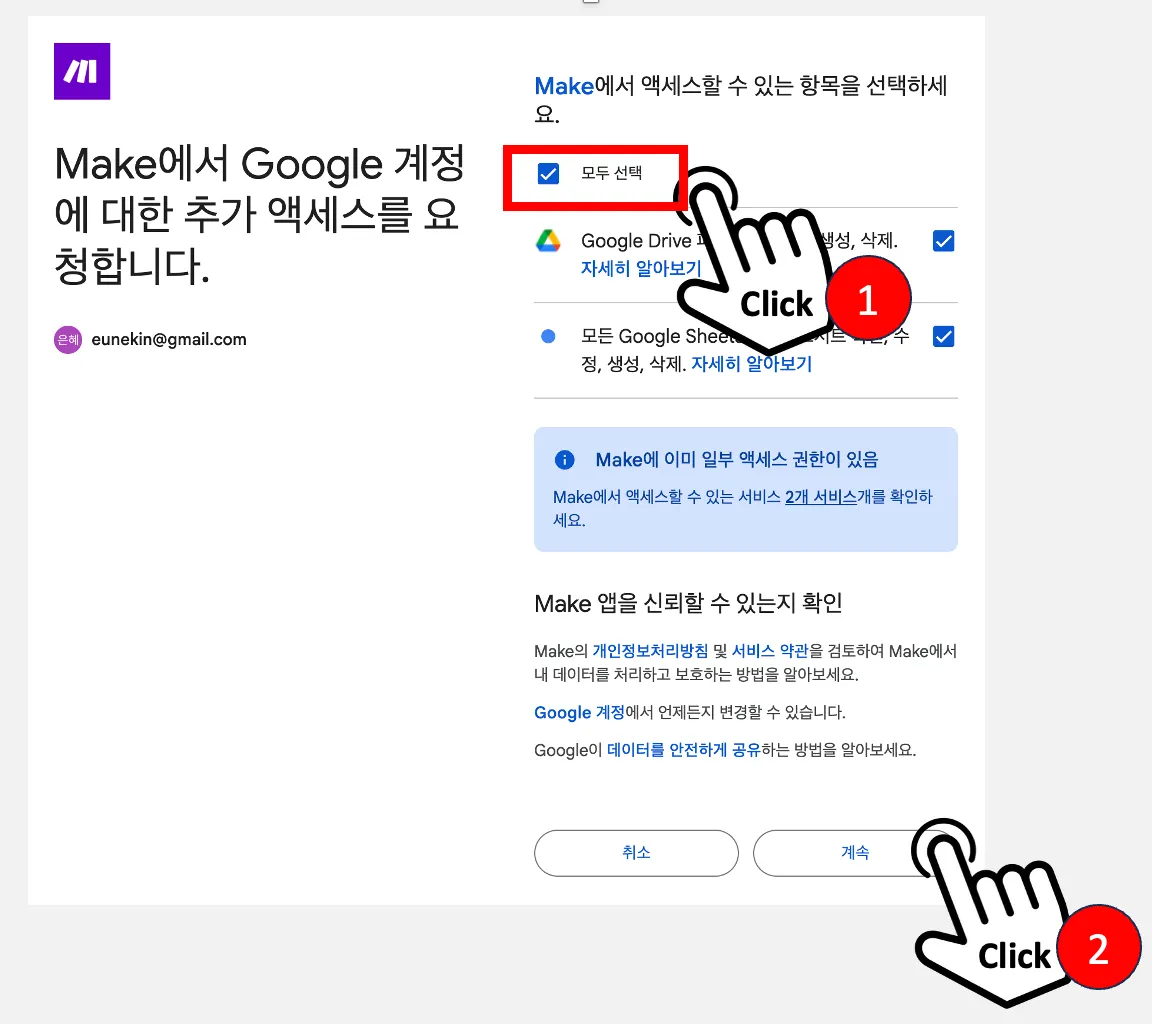The image size is (1152, 1024).
Task: Open the 개인정보처리방침 link
Action: tap(650, 651)
